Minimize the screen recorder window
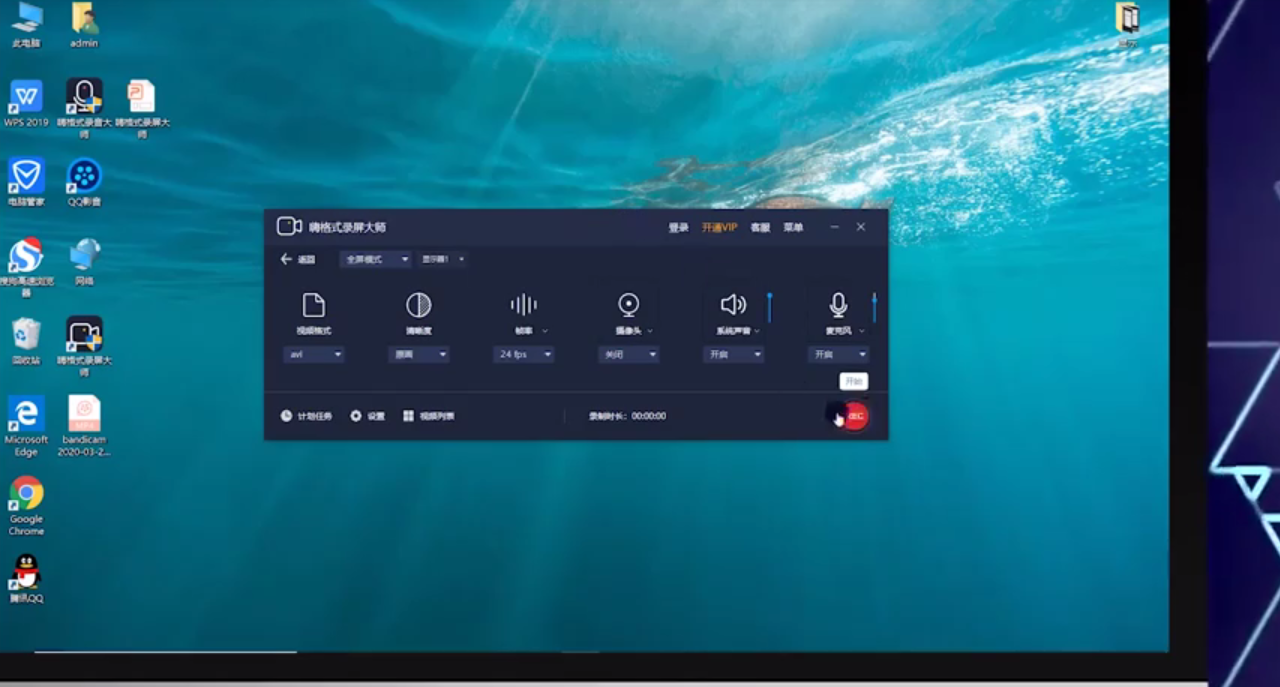 [835, 227]
